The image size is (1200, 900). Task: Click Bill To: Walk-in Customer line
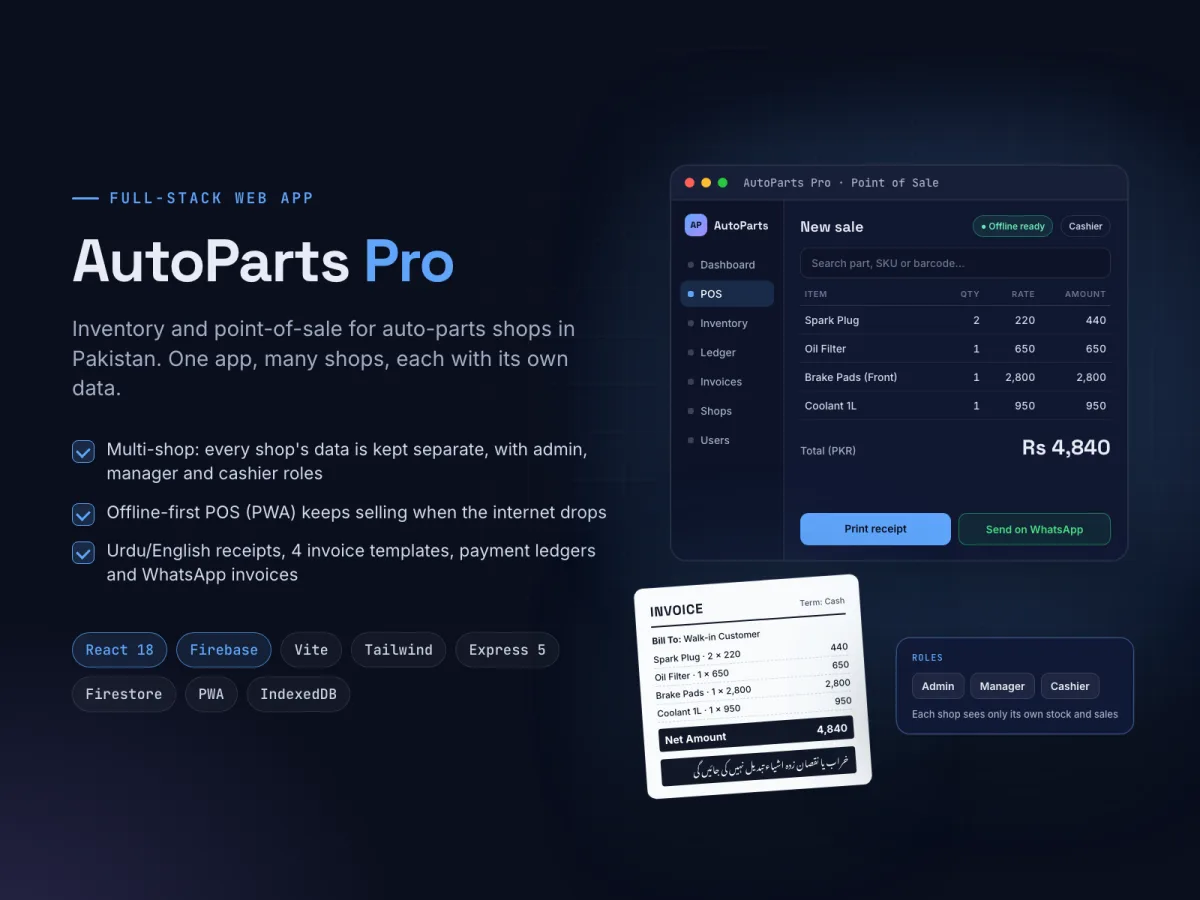click(x=706, y=637)
